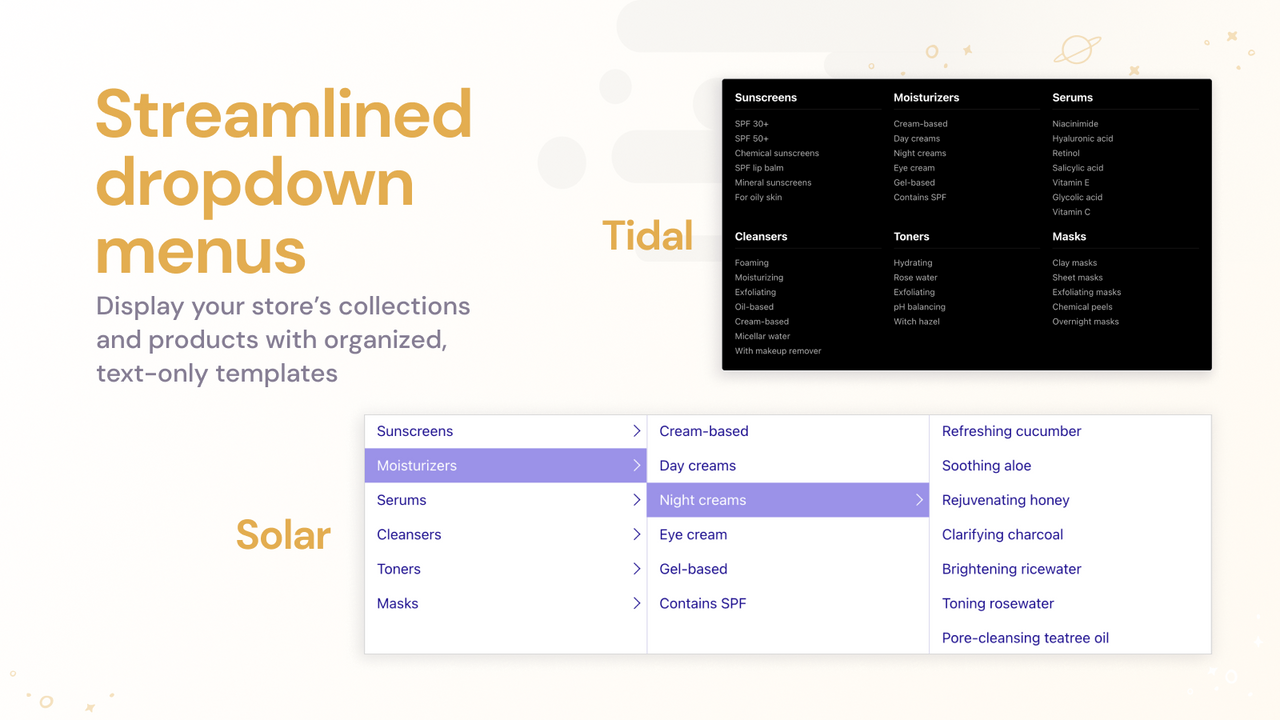Click Moisturizers heading in Tidal menu

926,98
